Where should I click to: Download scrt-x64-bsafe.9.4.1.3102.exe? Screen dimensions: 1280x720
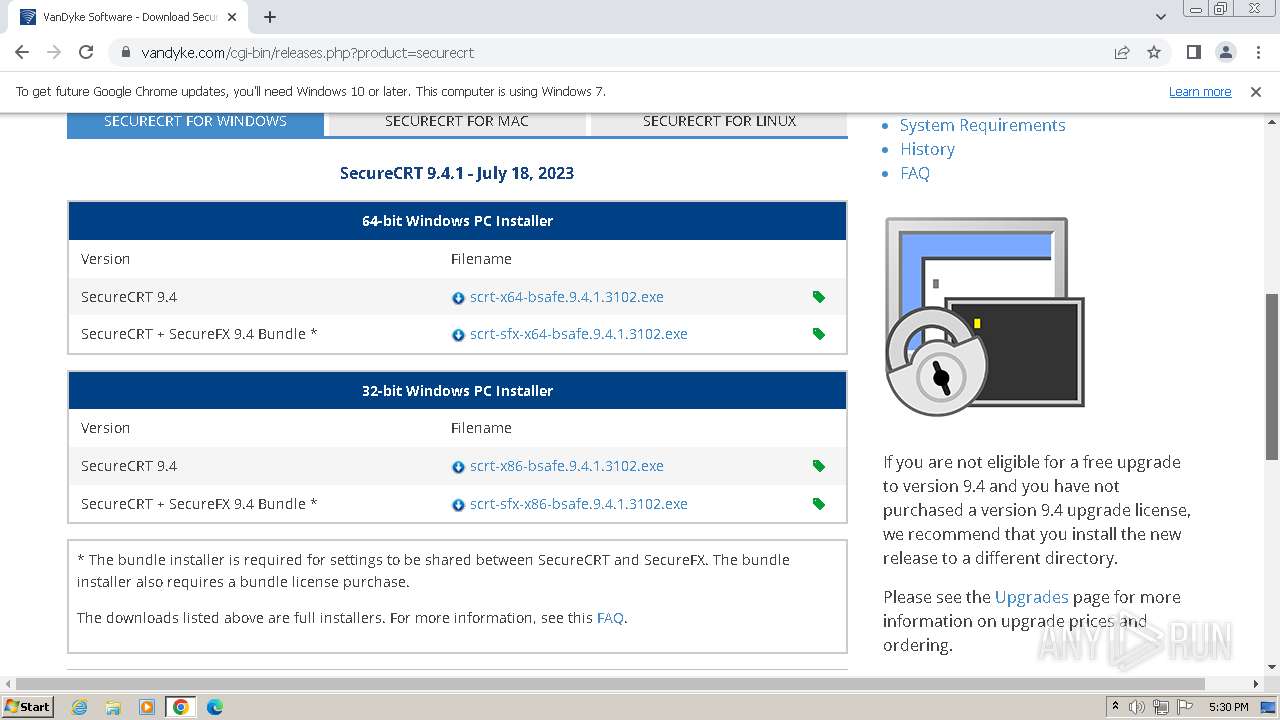pyautogui.click(x=566, y=297)
